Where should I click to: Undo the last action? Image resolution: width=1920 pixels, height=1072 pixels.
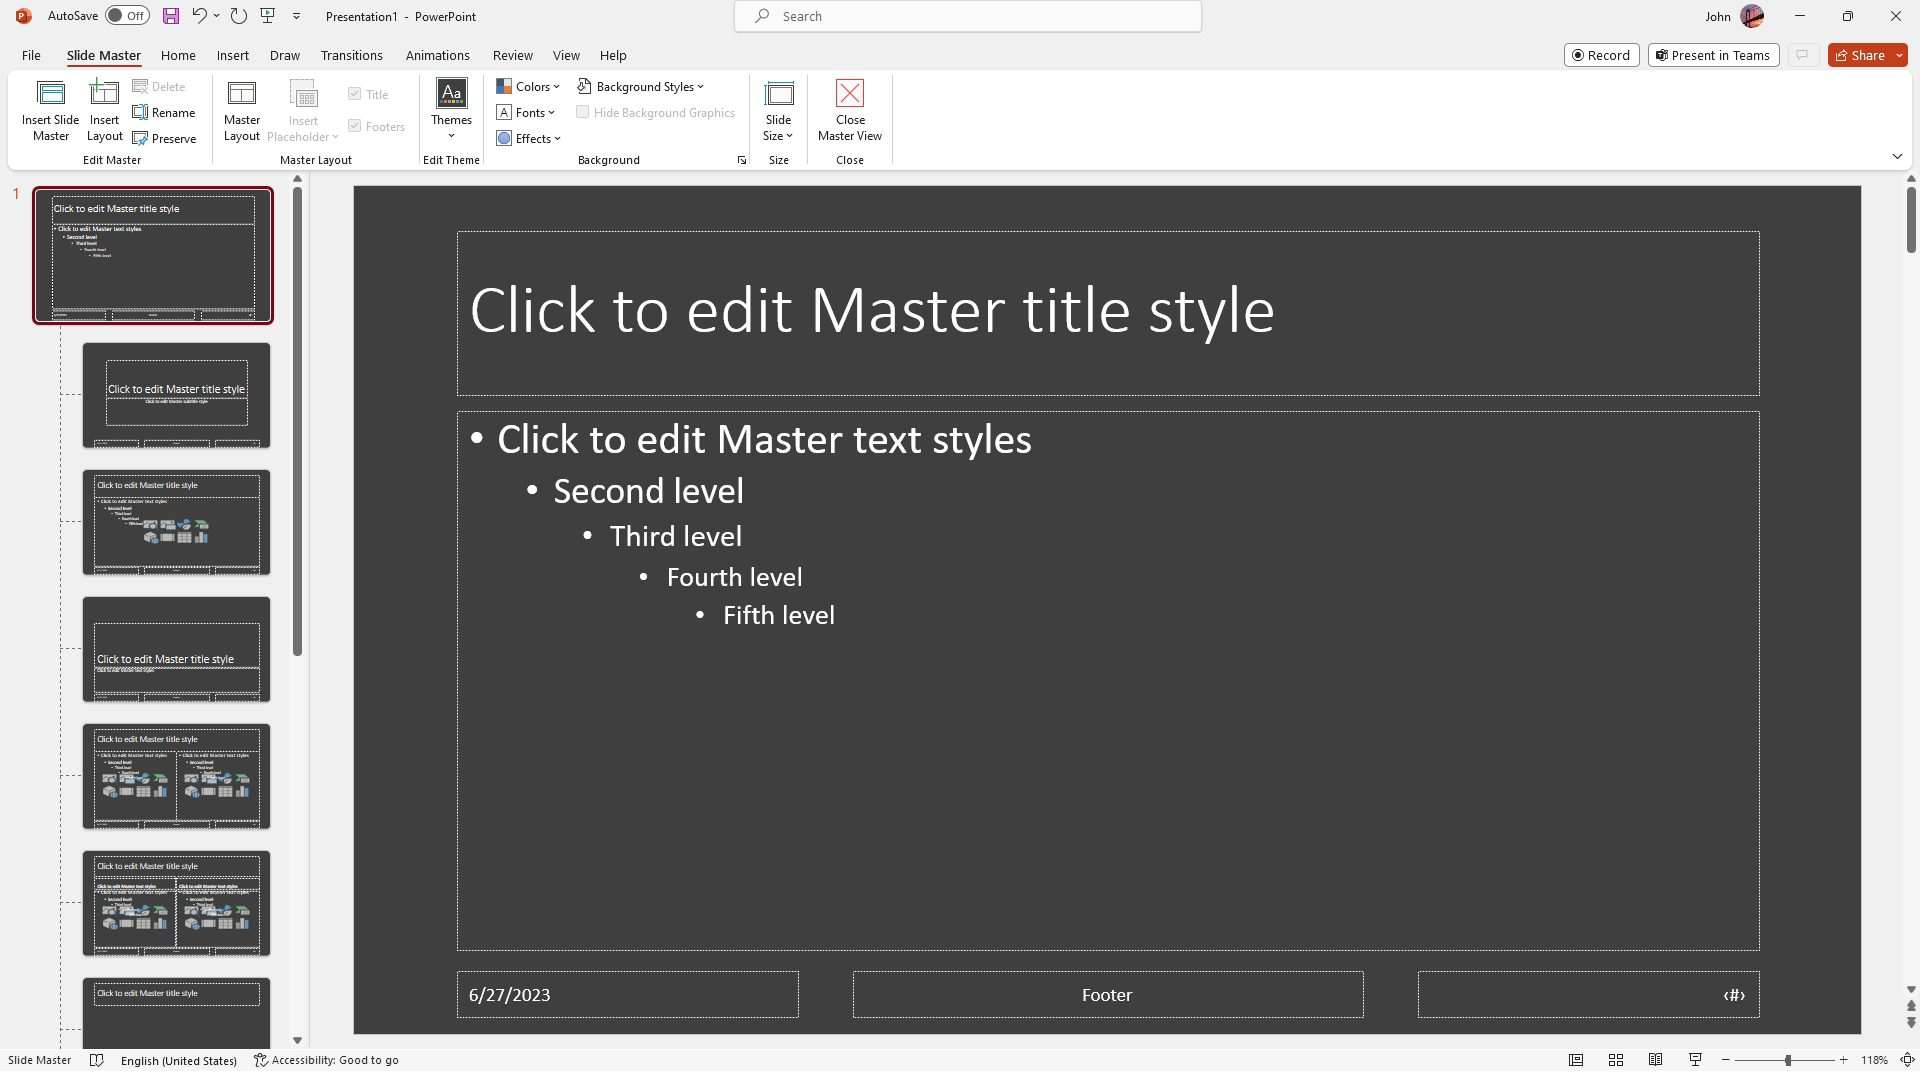(199, 16)
